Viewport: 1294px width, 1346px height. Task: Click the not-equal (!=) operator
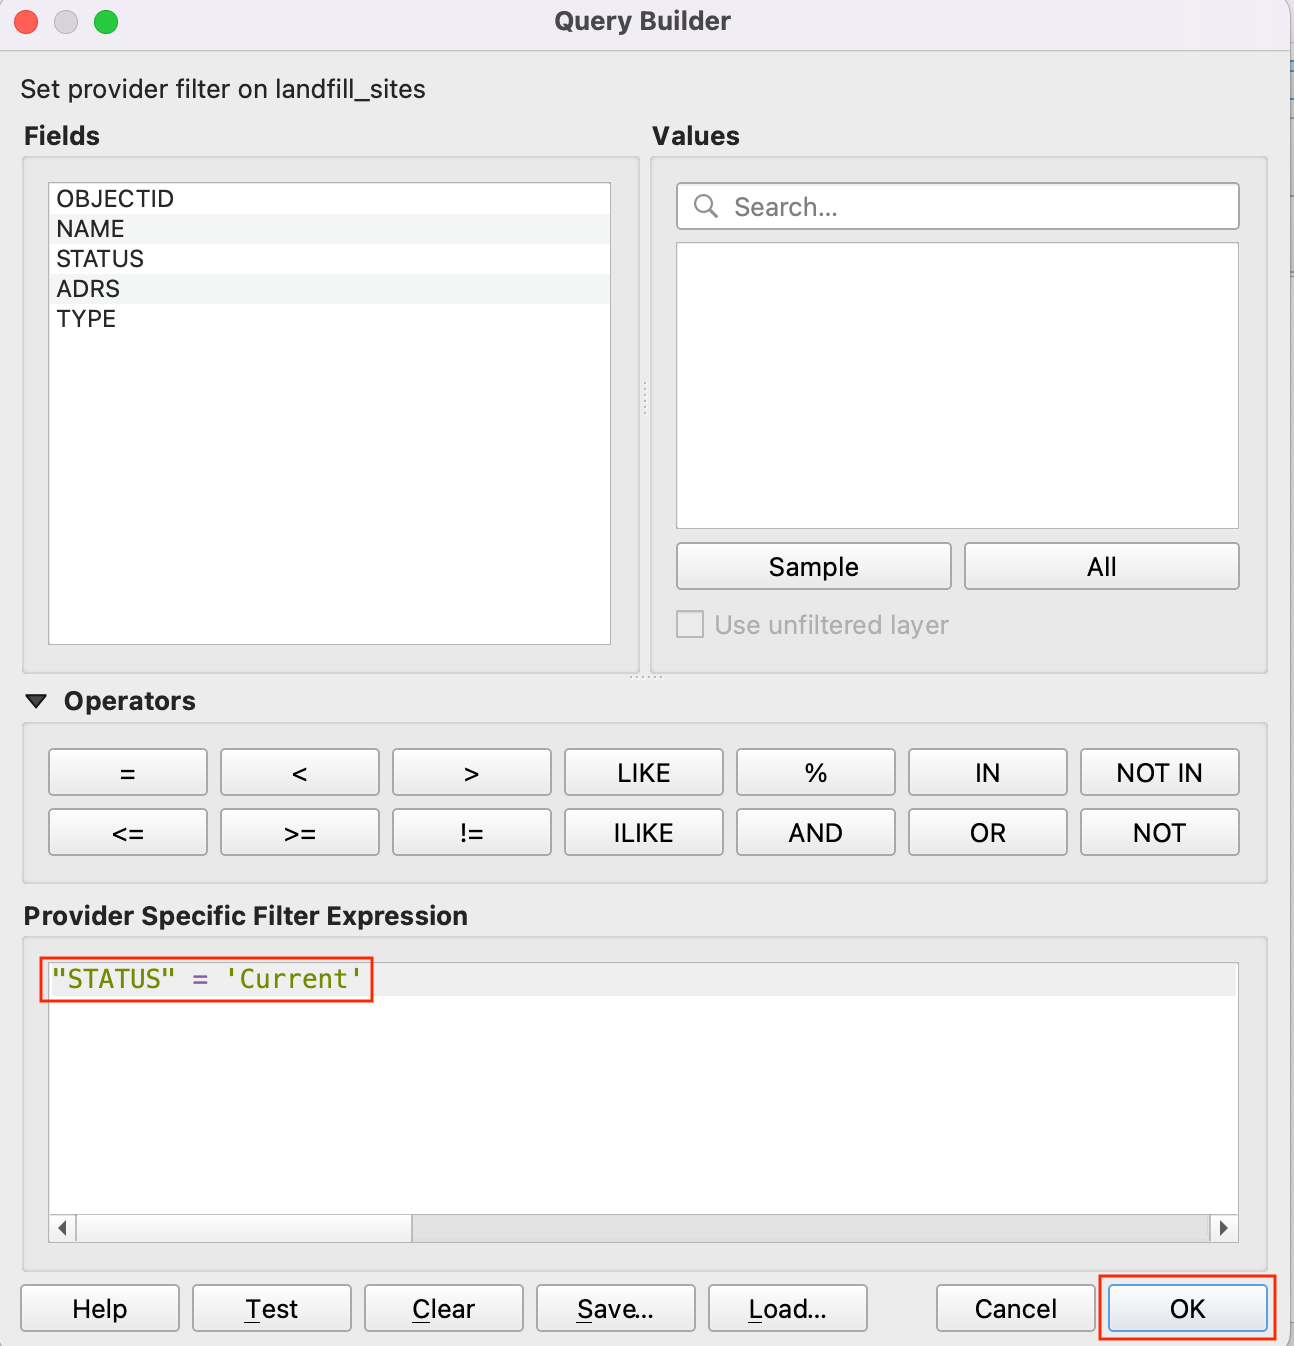(471, 832)
